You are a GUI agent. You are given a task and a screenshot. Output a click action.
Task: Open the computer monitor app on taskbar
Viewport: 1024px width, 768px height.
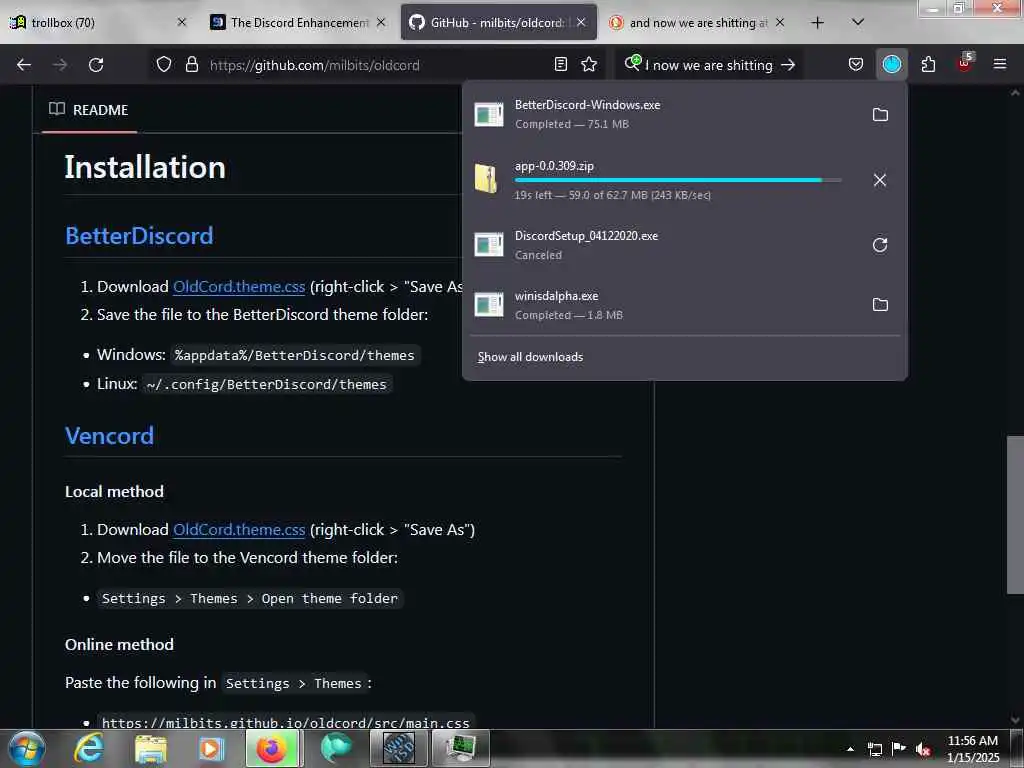pos(461,748)
